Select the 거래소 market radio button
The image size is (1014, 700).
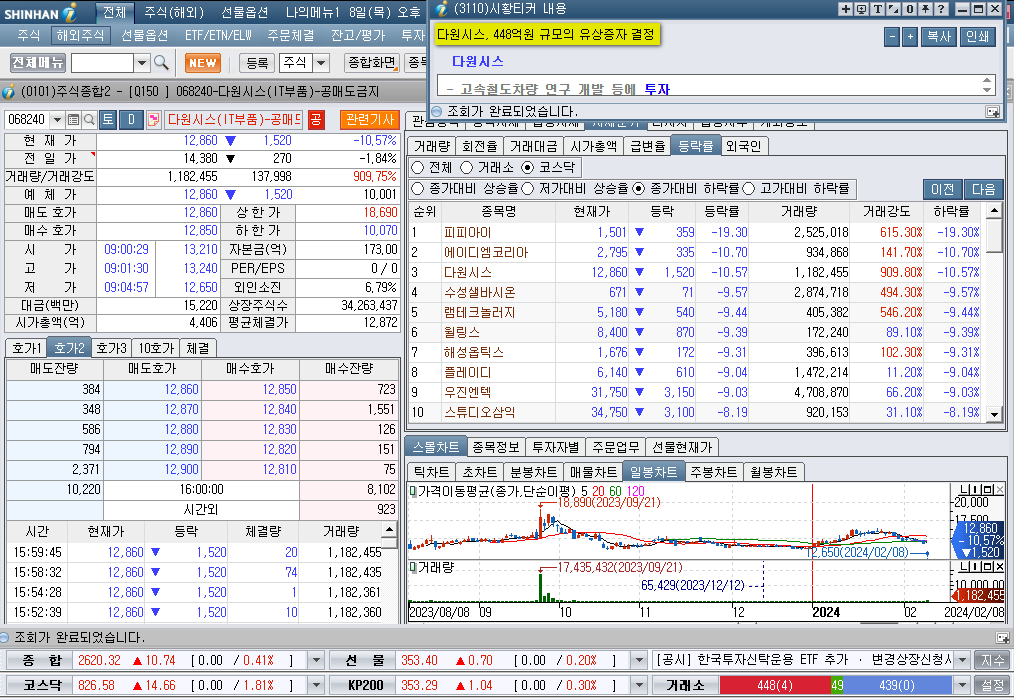pyautogui.click(x=467, y=168)
